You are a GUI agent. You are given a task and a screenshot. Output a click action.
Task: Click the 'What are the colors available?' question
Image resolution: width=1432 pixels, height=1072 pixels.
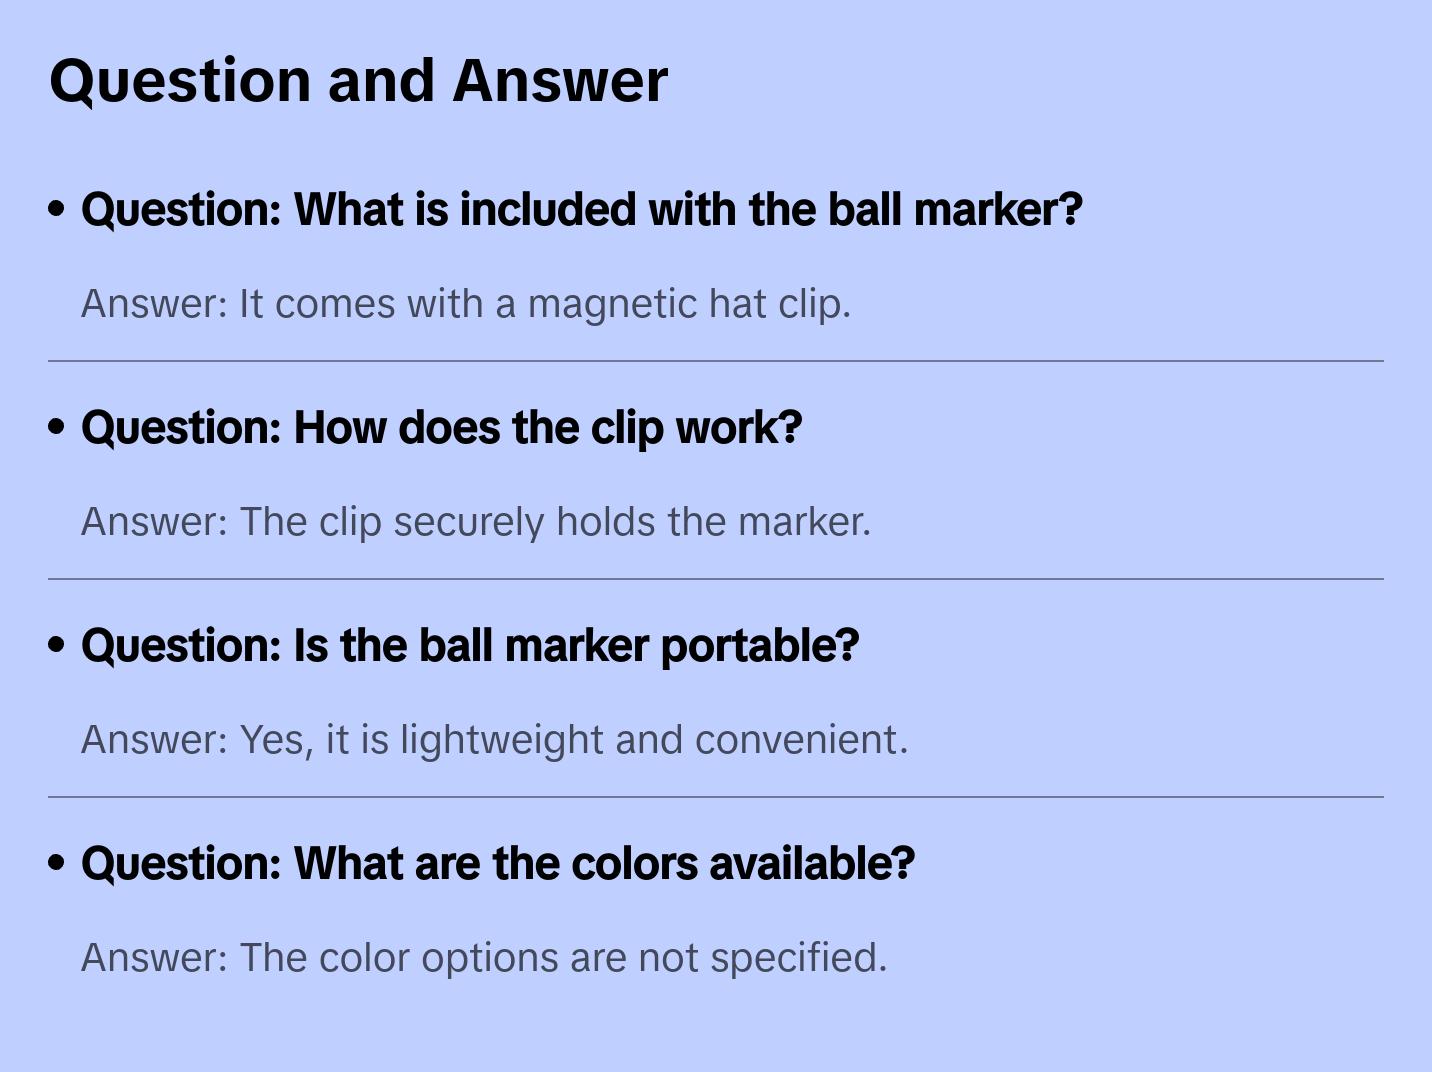click(497, 864)
